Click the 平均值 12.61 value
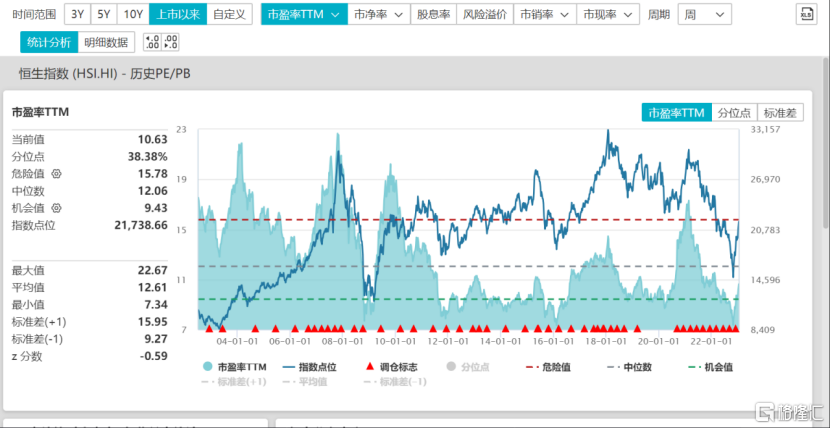Screen dimensions: 830x429 (152, 288)
